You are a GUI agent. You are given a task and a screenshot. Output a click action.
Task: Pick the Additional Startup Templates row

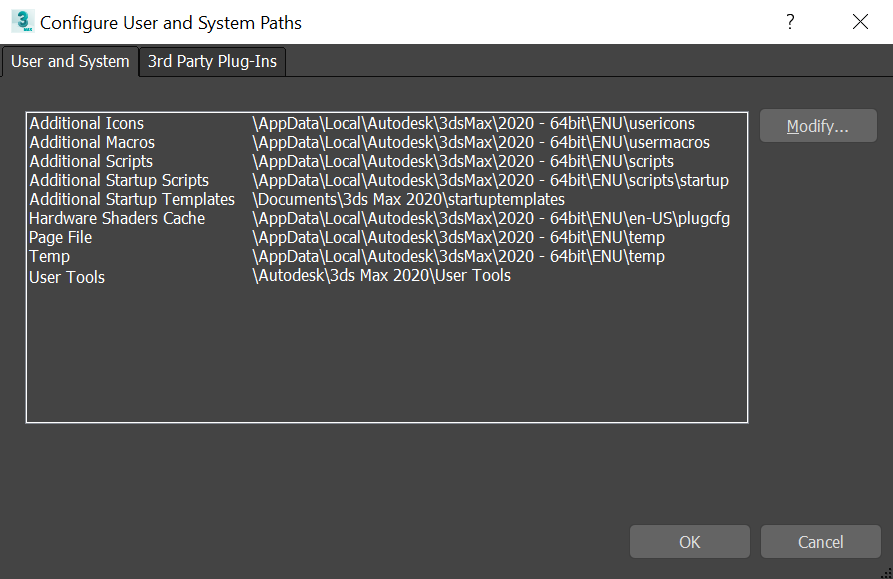pos(132,200)
